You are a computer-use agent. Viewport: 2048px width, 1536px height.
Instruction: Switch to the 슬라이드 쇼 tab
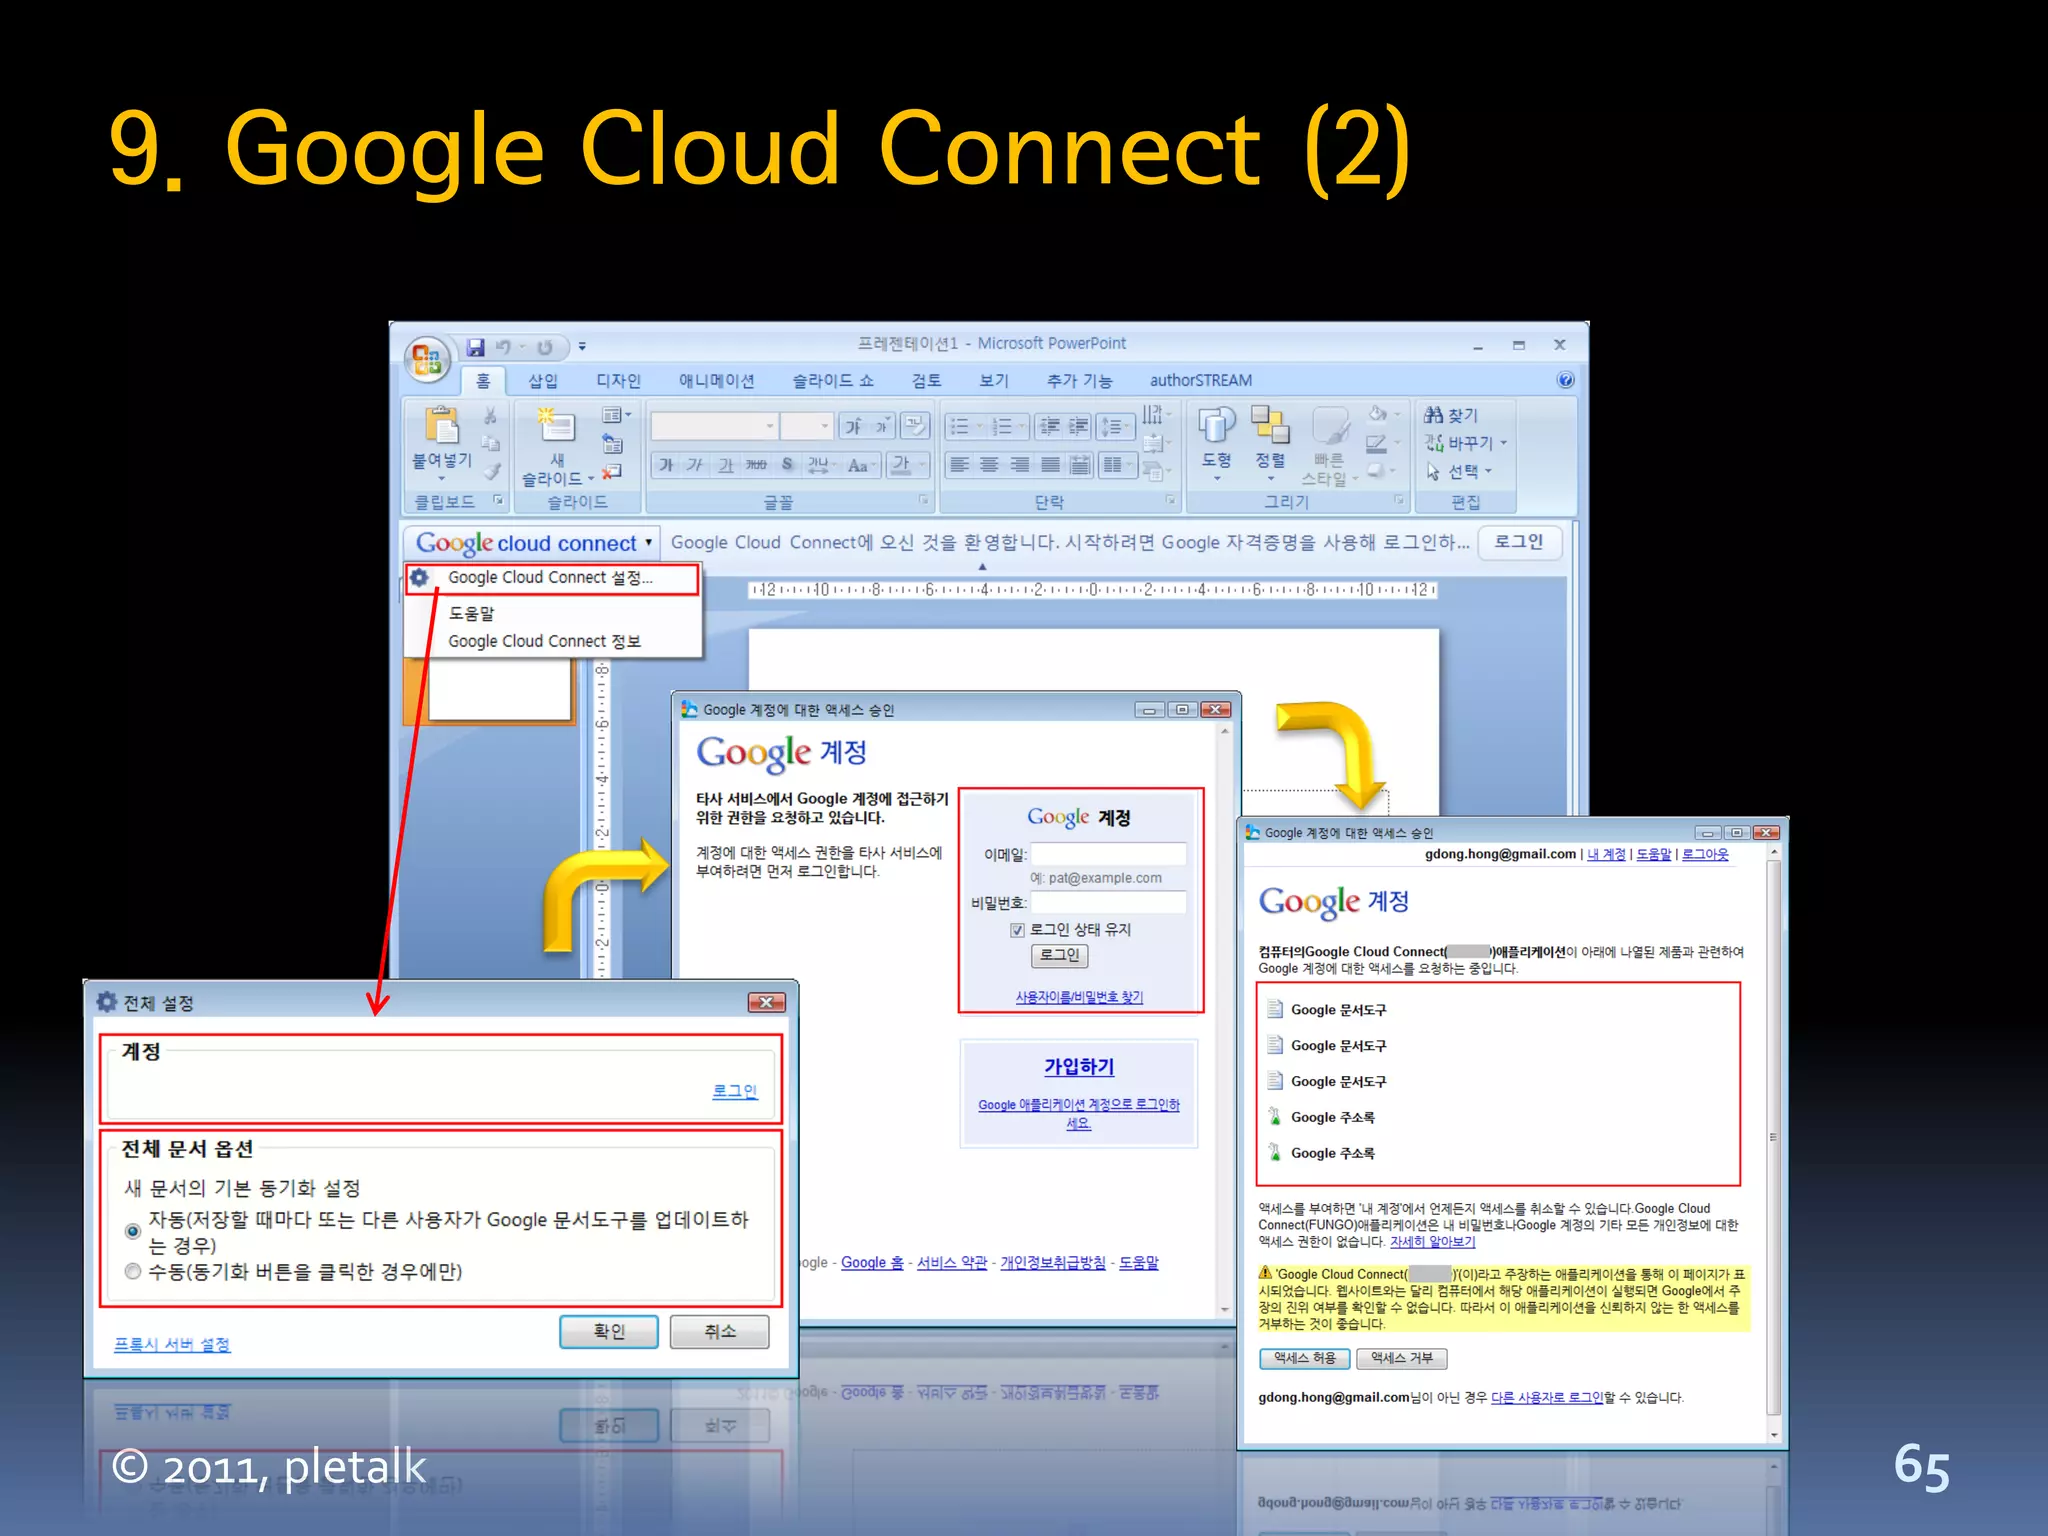click(x=833, y=381)
